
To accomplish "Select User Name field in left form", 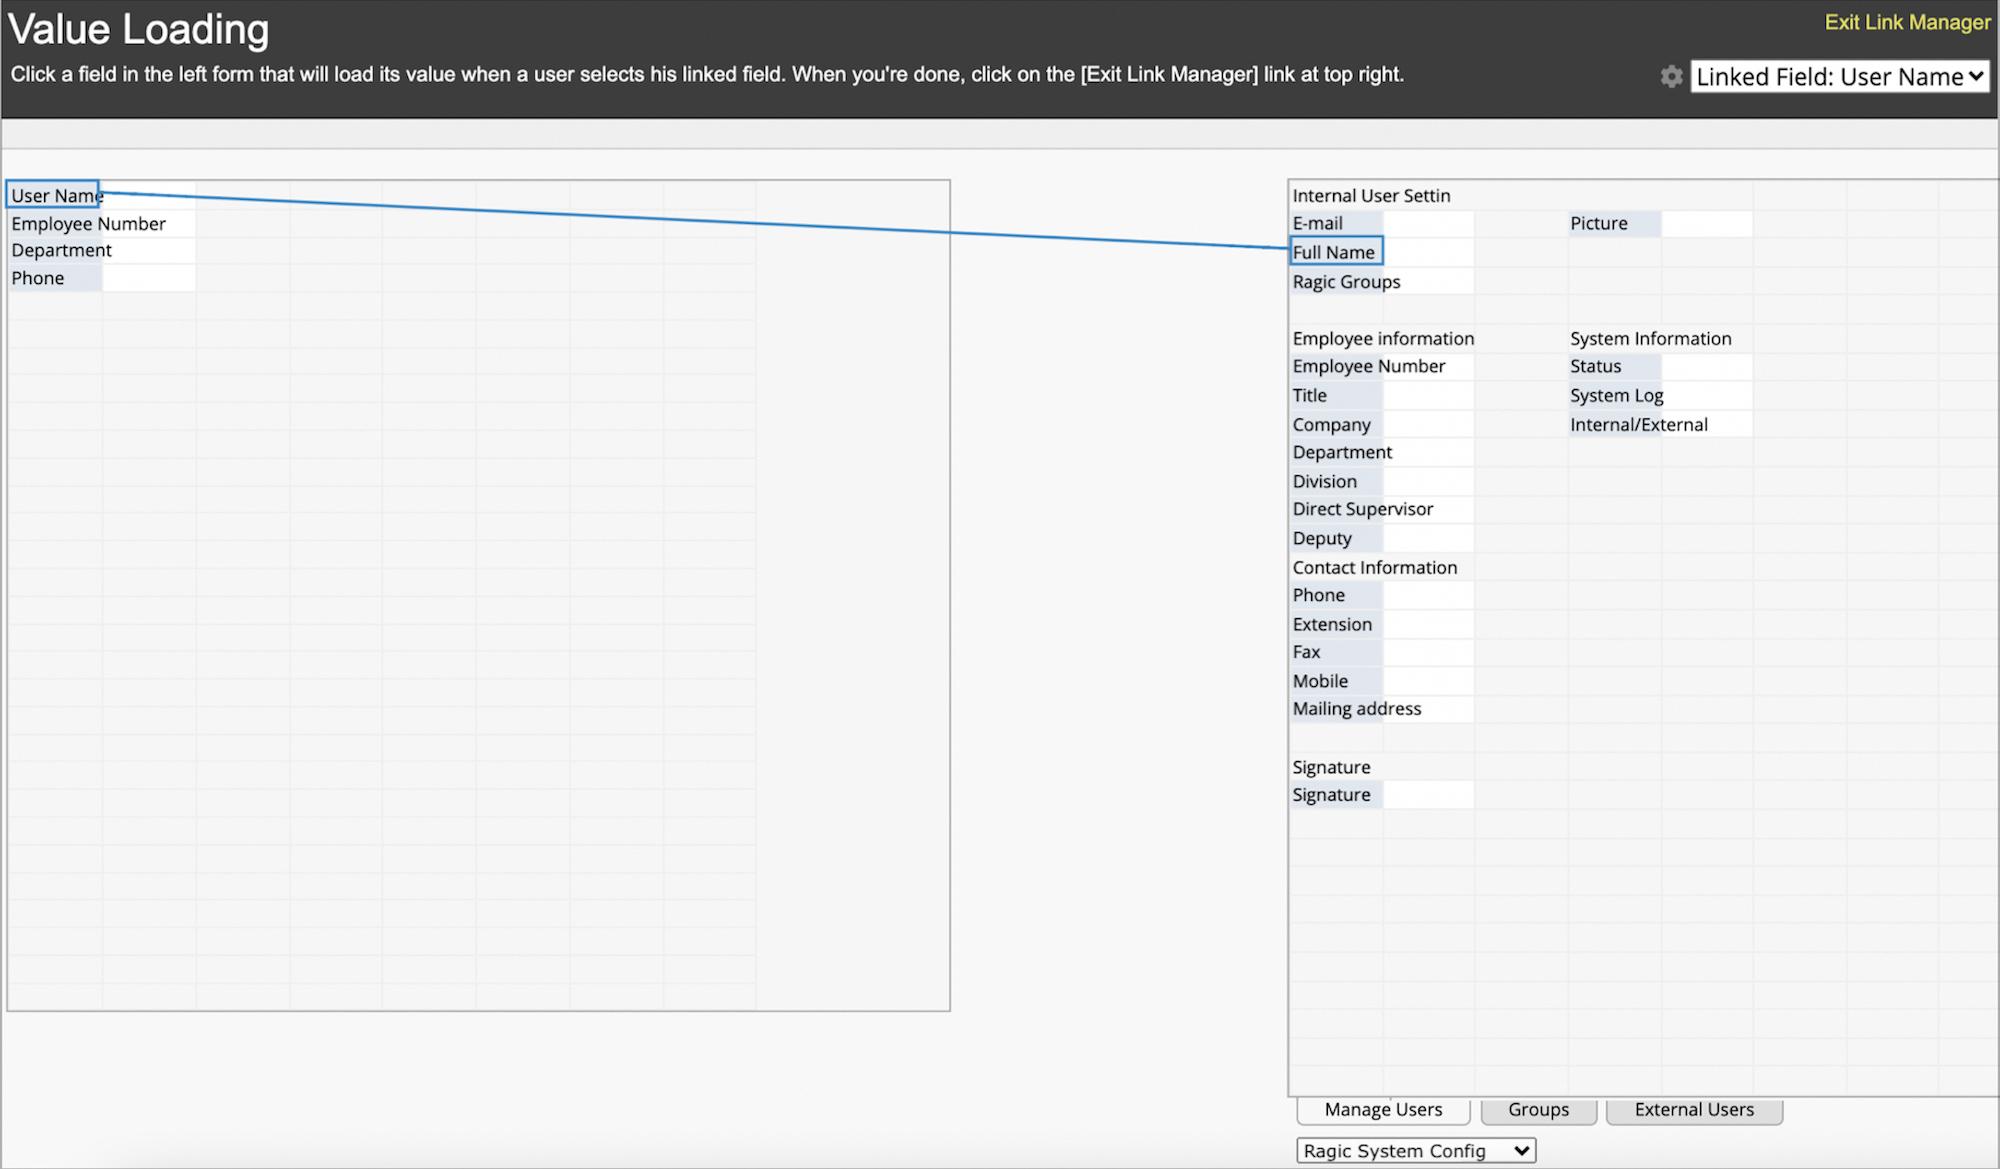I will [54, 195].
